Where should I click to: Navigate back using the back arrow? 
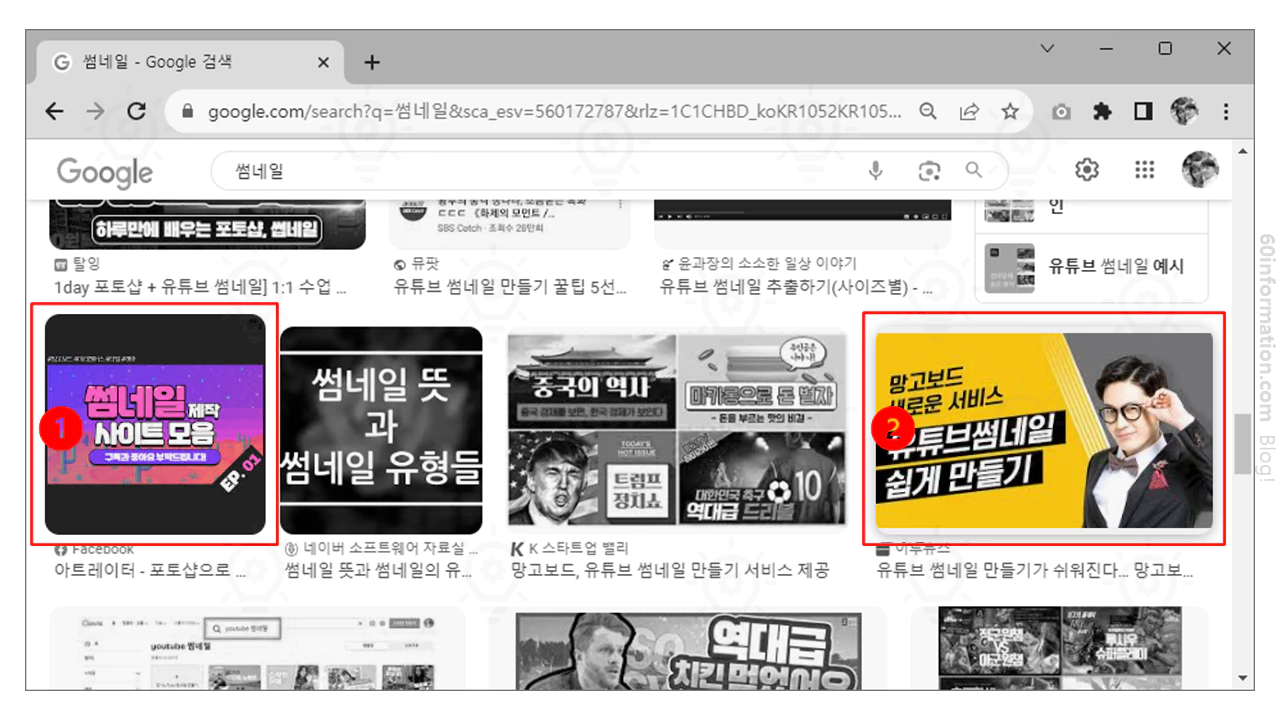click(54, 111)
